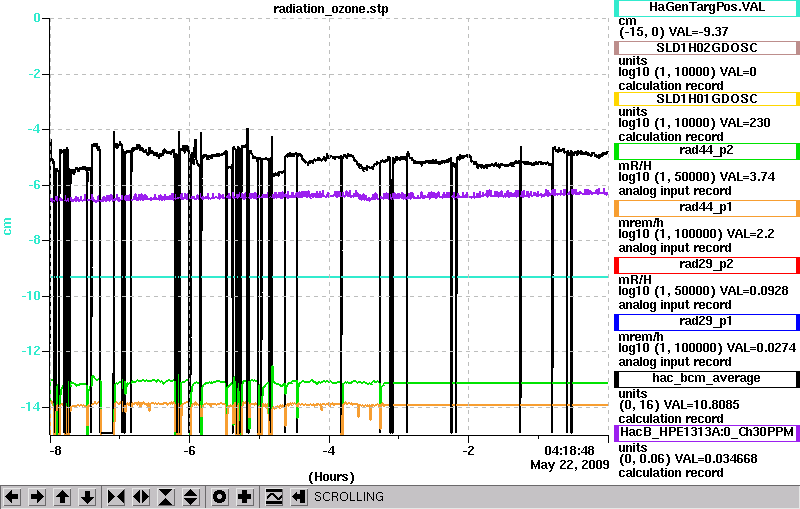Click the cm y-axis unit label
The height and width of the screenshot is (509, 800).
[x=7, y=226]
